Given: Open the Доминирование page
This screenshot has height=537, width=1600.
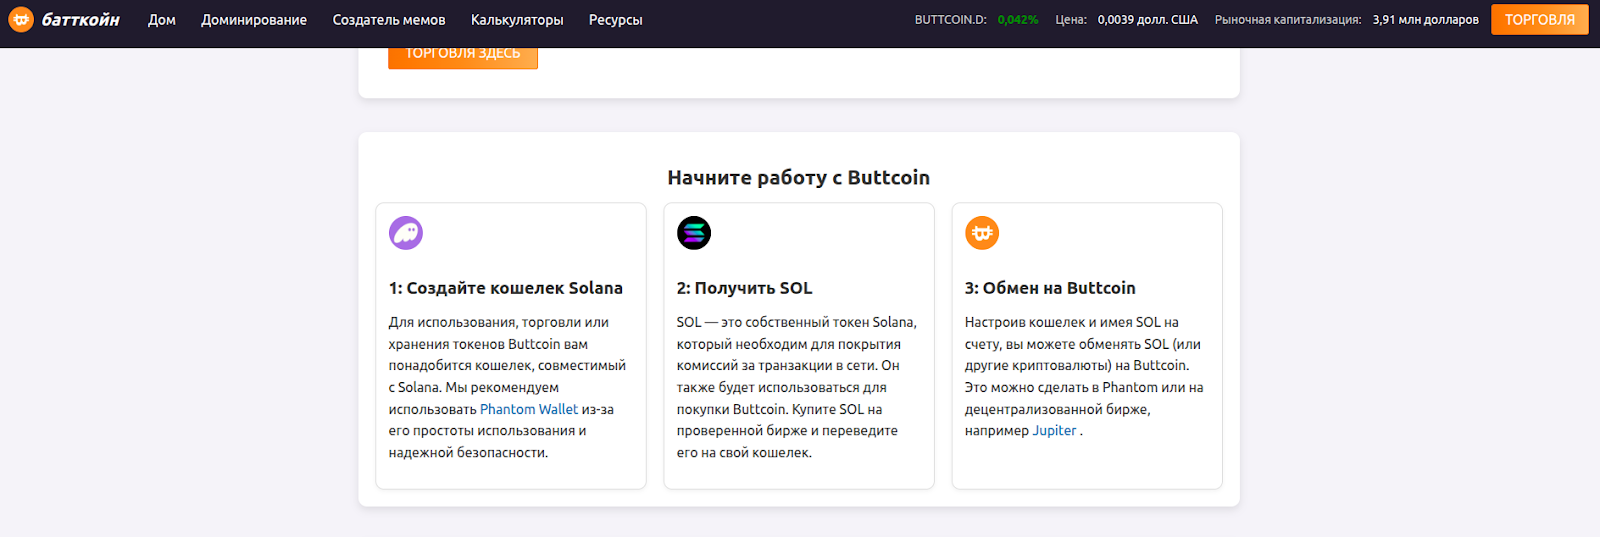Looking at the screenshot, I should point(254,20).
